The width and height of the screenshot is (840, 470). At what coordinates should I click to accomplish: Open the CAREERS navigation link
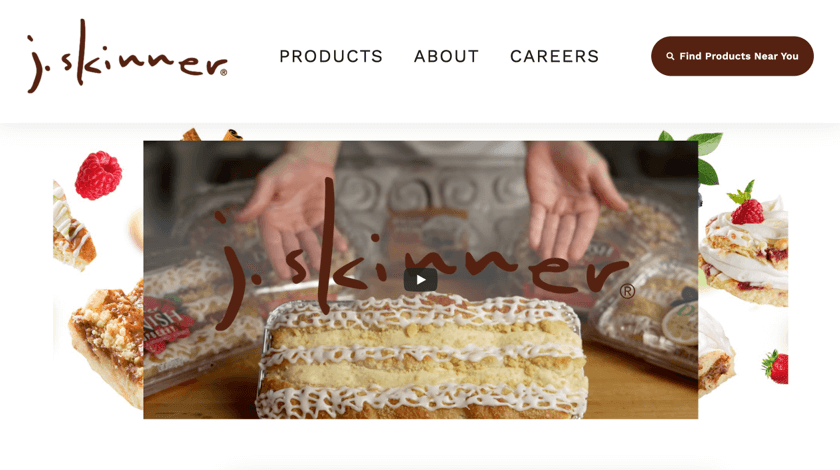[554, 56]
